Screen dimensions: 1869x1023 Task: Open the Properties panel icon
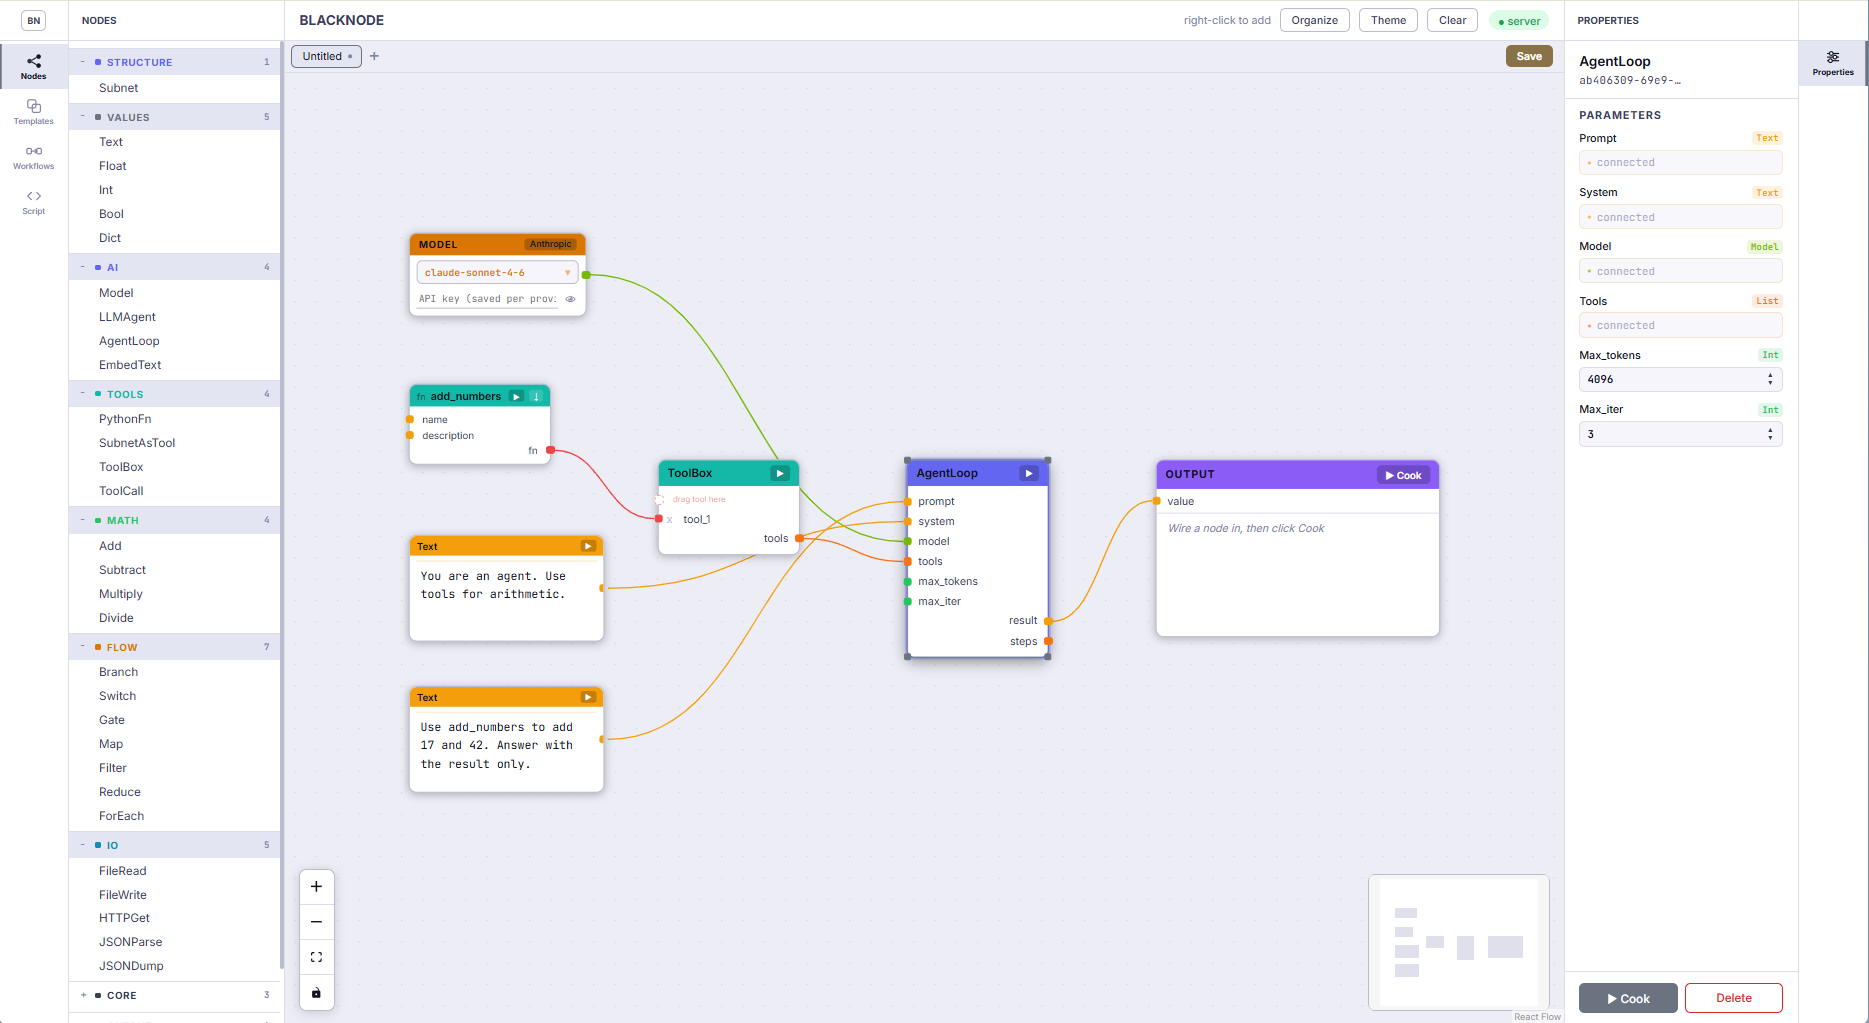click(1832, 63)
